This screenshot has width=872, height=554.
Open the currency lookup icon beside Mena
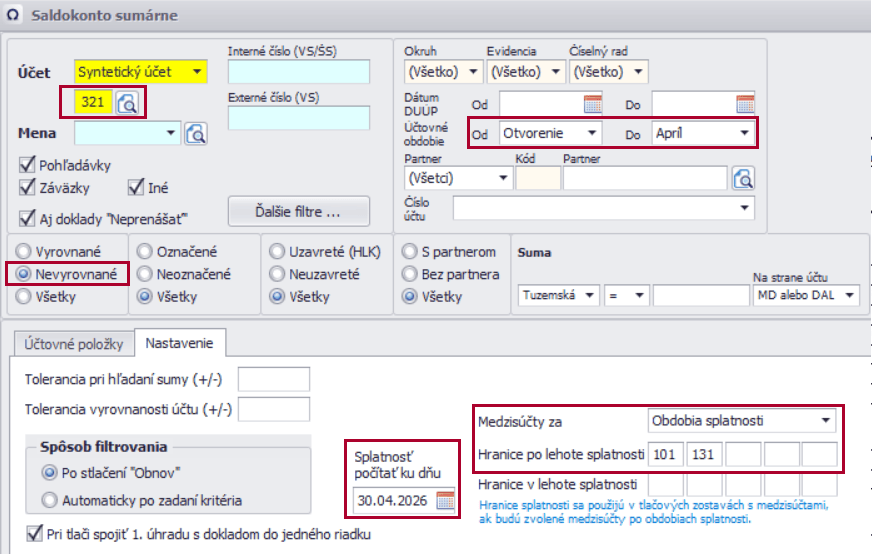pos(195,133)
